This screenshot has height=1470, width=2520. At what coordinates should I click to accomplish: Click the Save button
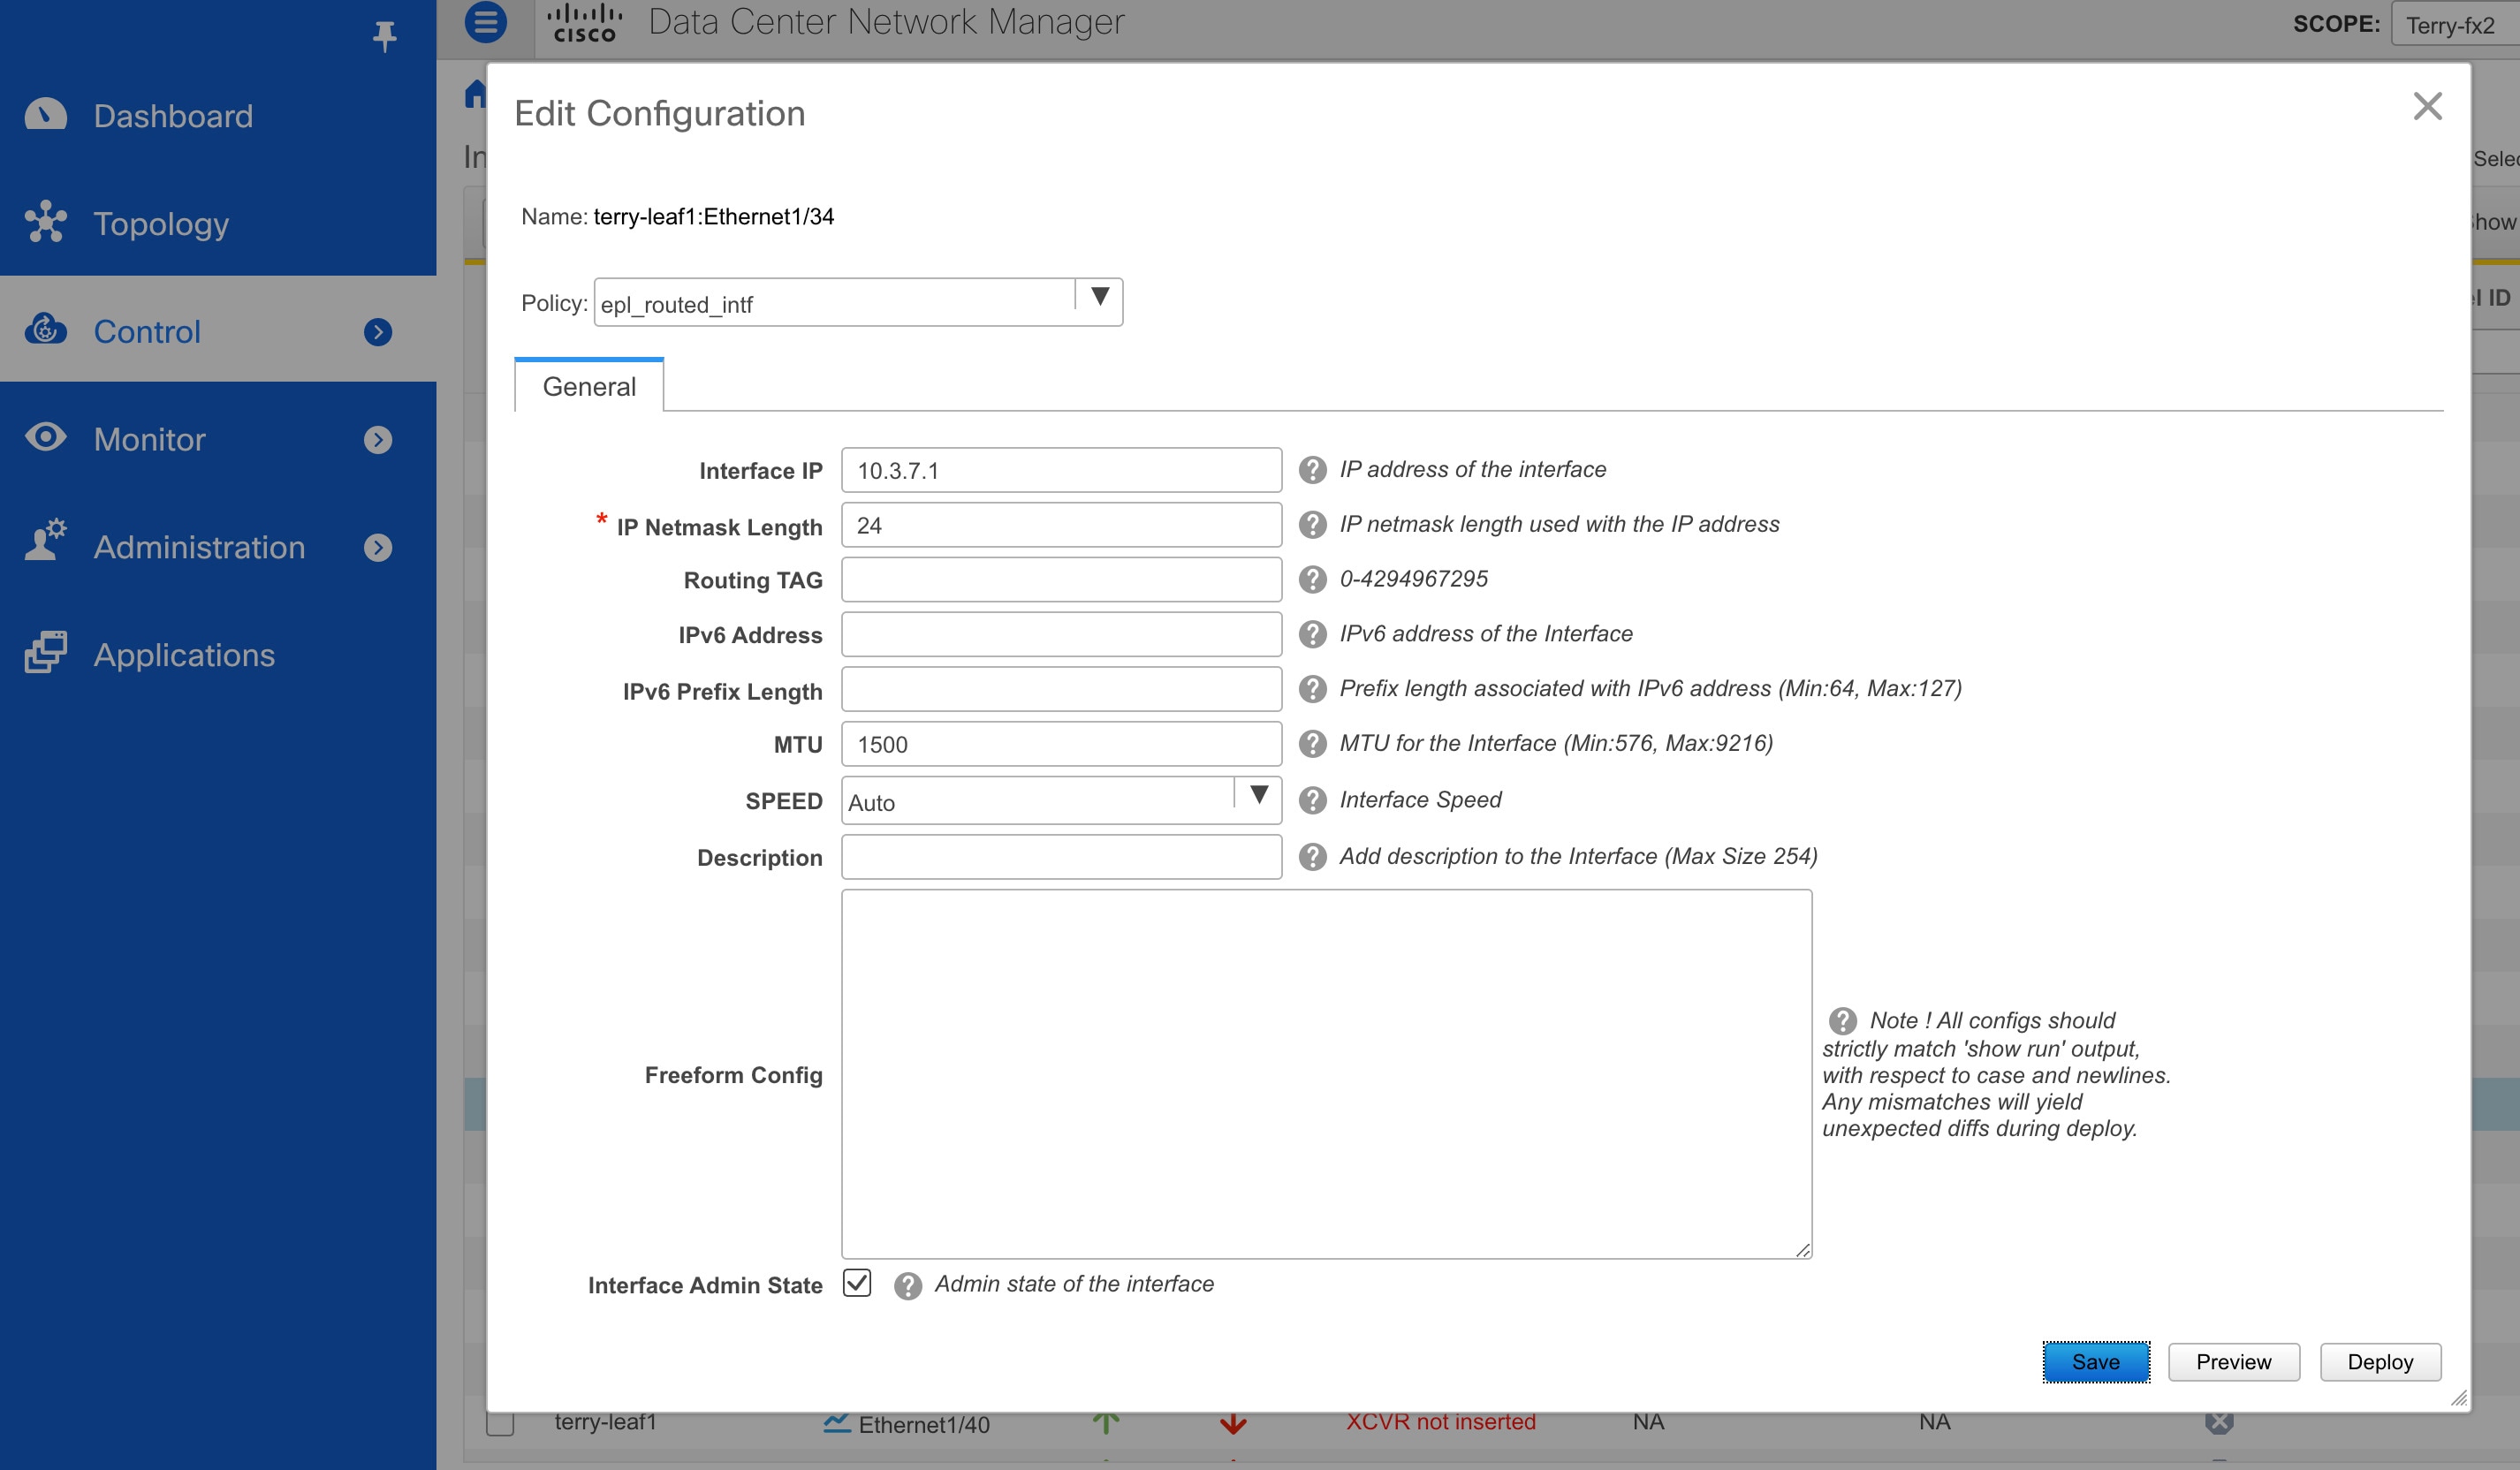click(2096, 1362)
